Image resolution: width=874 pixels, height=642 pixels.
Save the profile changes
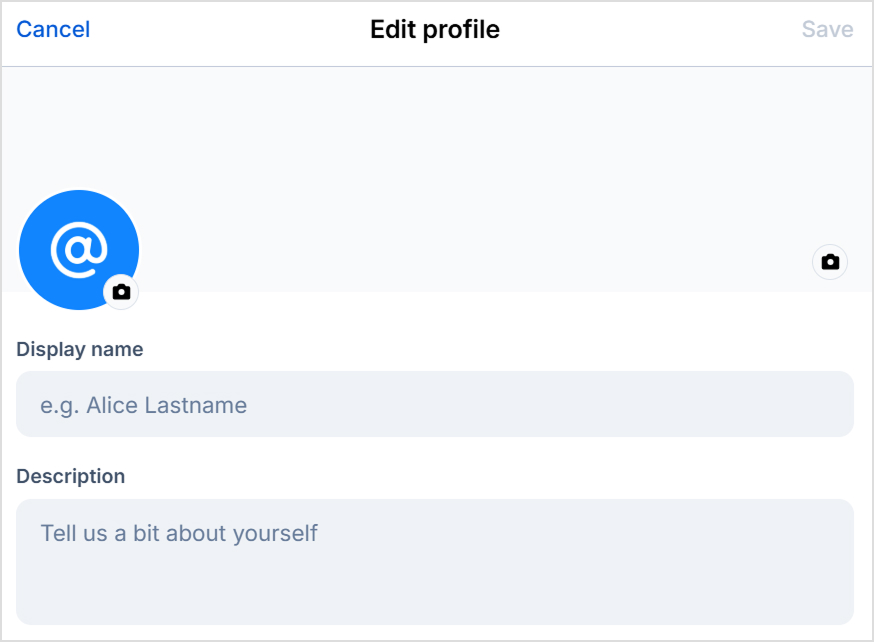point(827,29)
